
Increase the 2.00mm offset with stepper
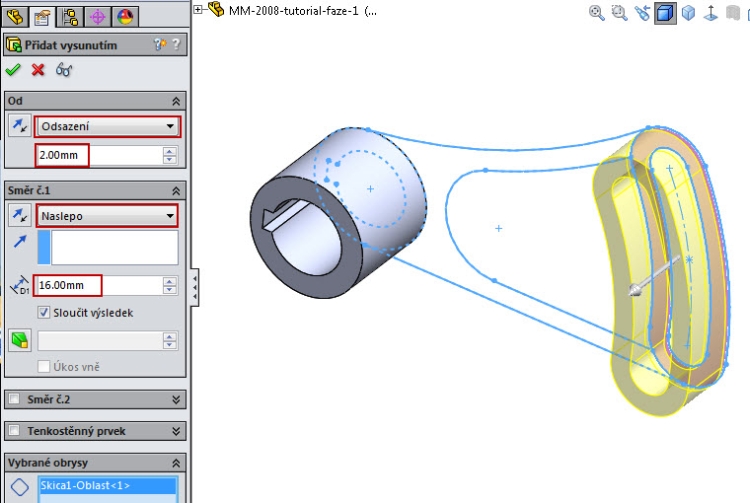[x=169, y=151]
